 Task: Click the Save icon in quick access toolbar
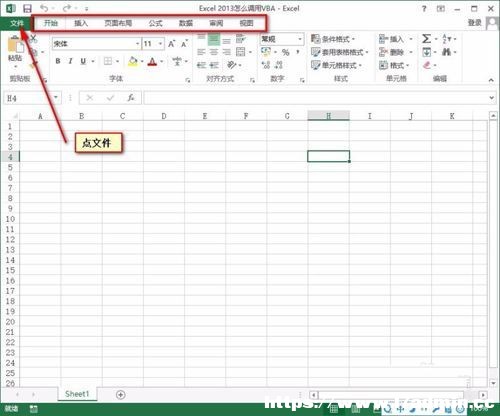tap(27, 8)
